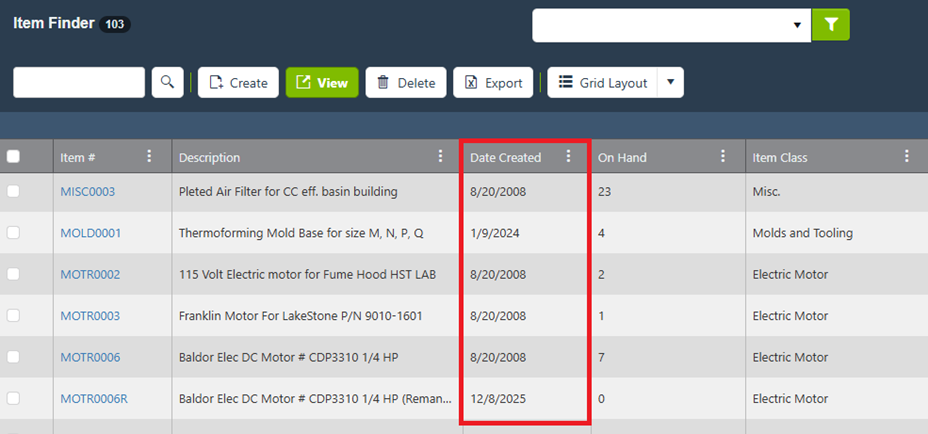
Task: Sort by the On Hand header
Action: [x=622, y=157]
